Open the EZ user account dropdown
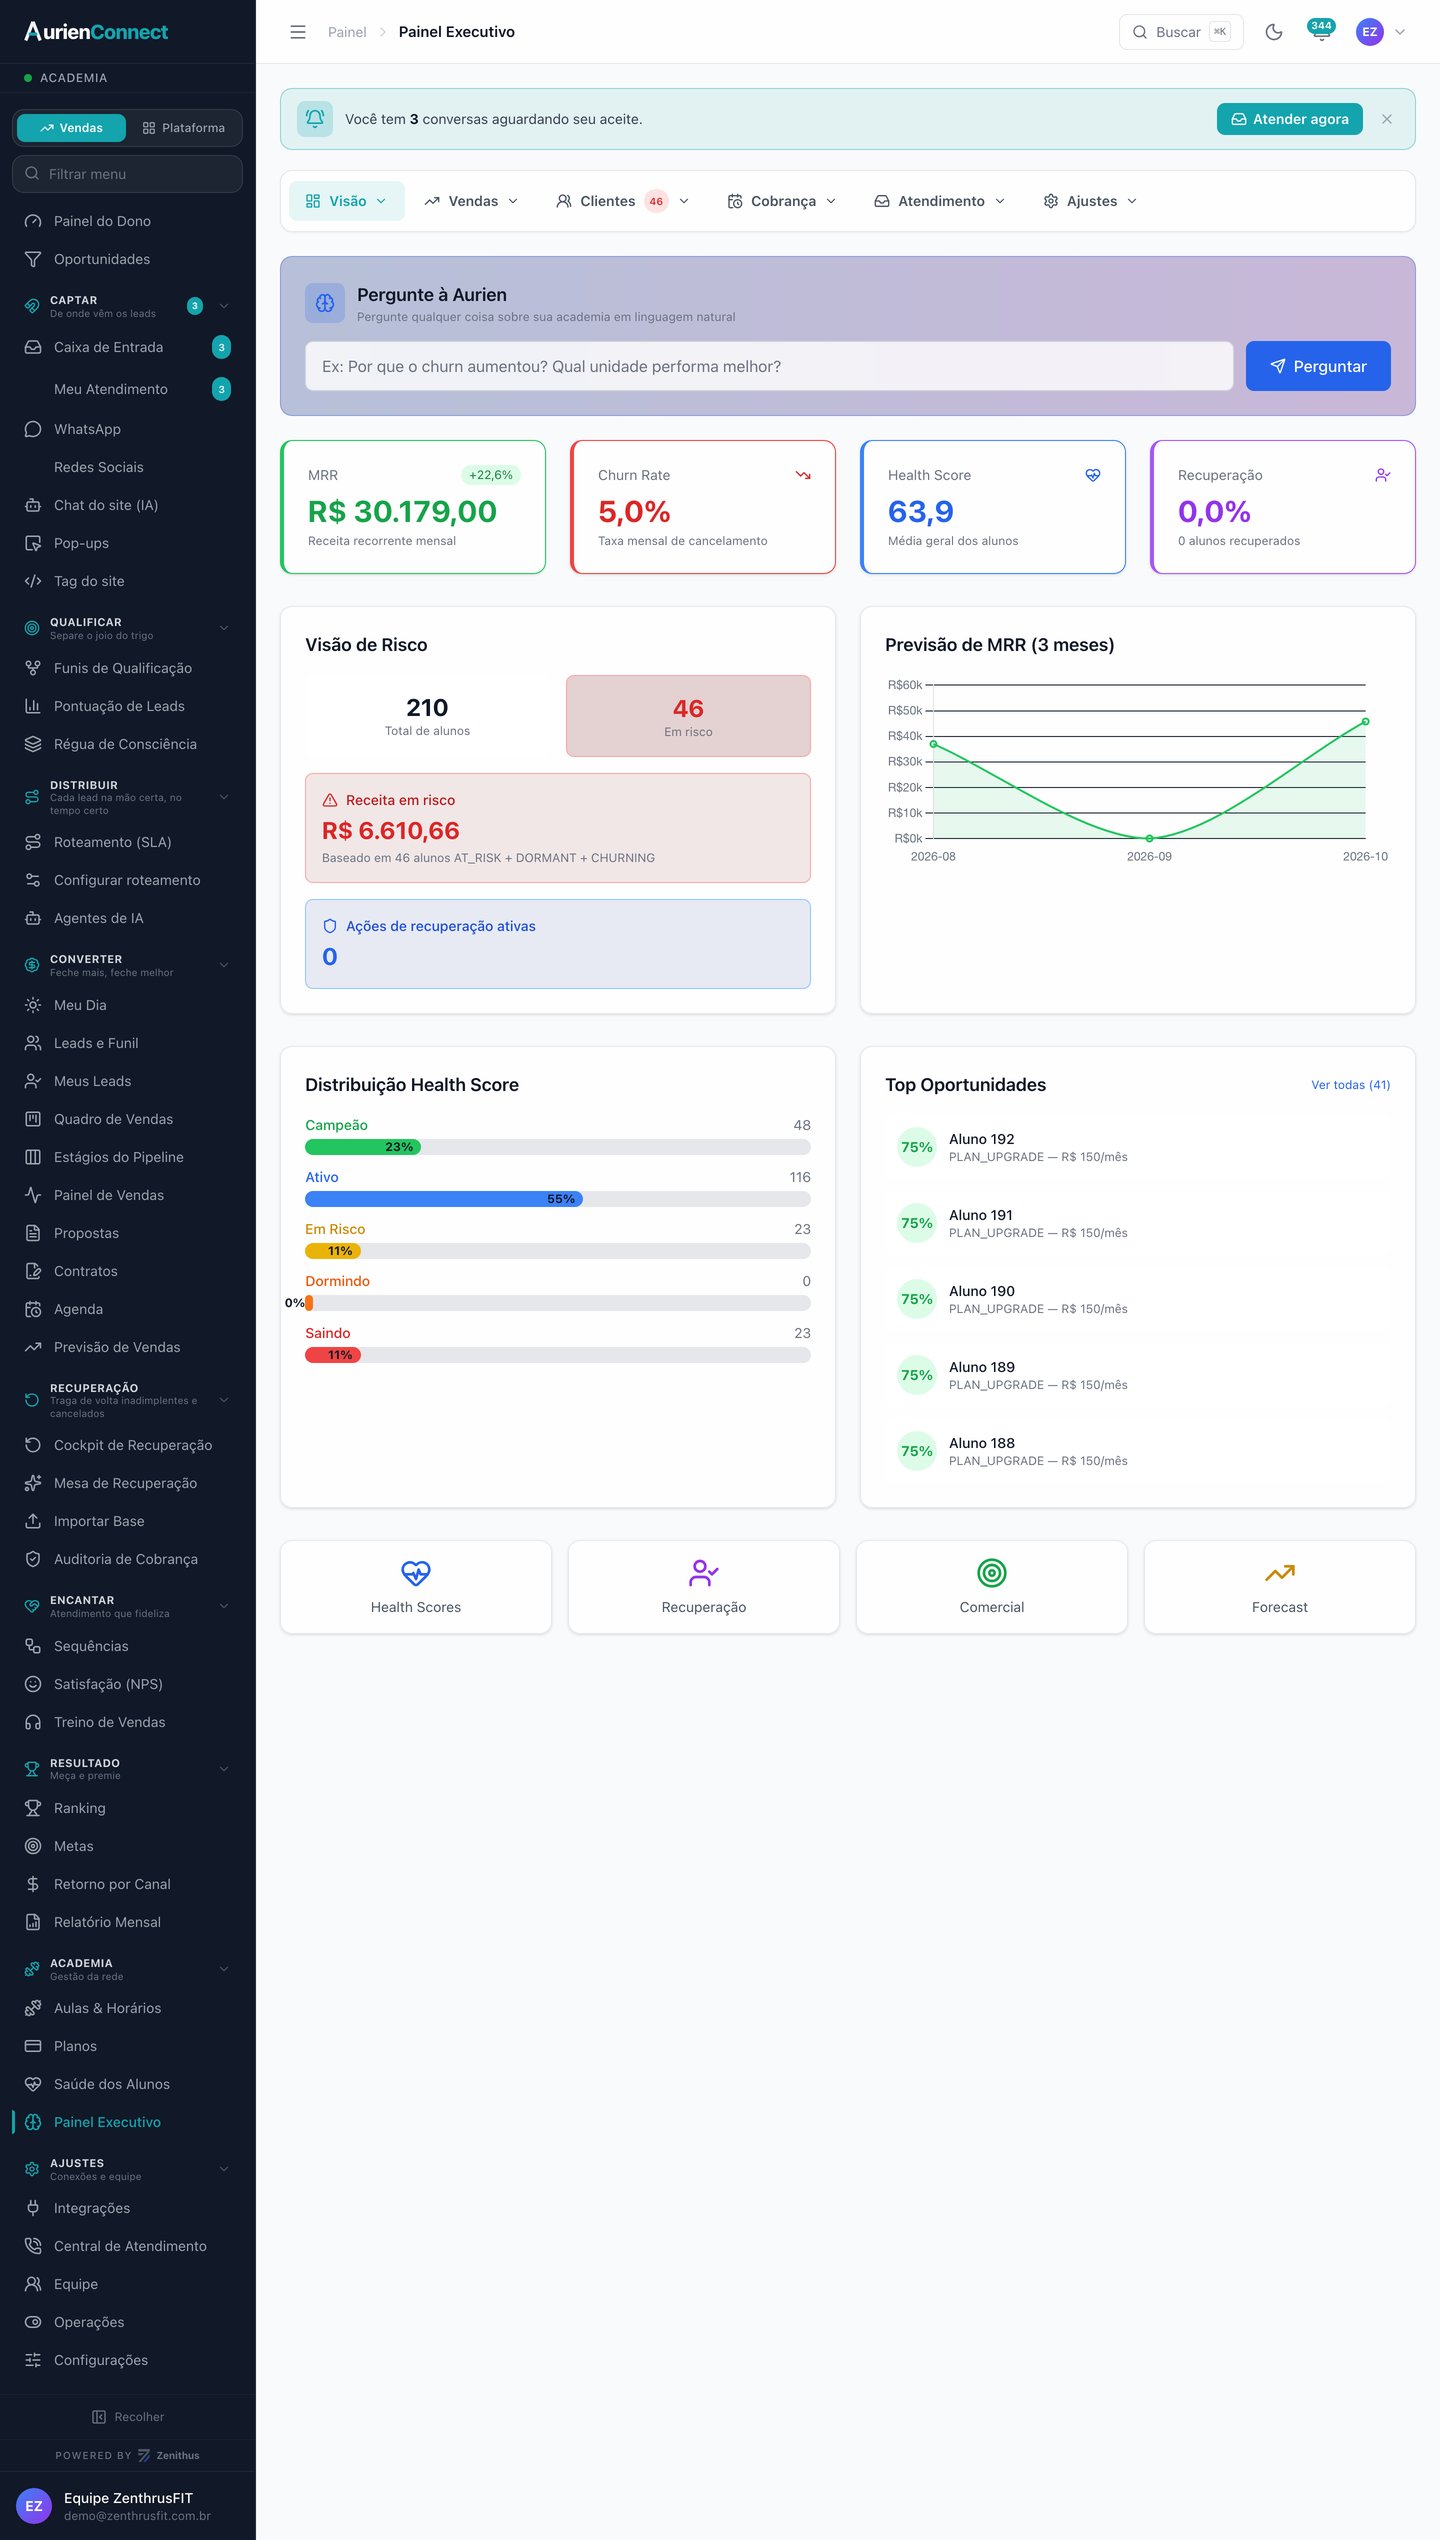 point(1381,32)
